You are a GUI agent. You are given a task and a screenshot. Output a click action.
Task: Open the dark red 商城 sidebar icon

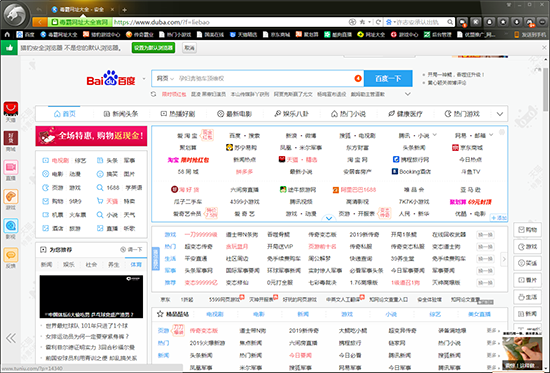tap(11, 138)
